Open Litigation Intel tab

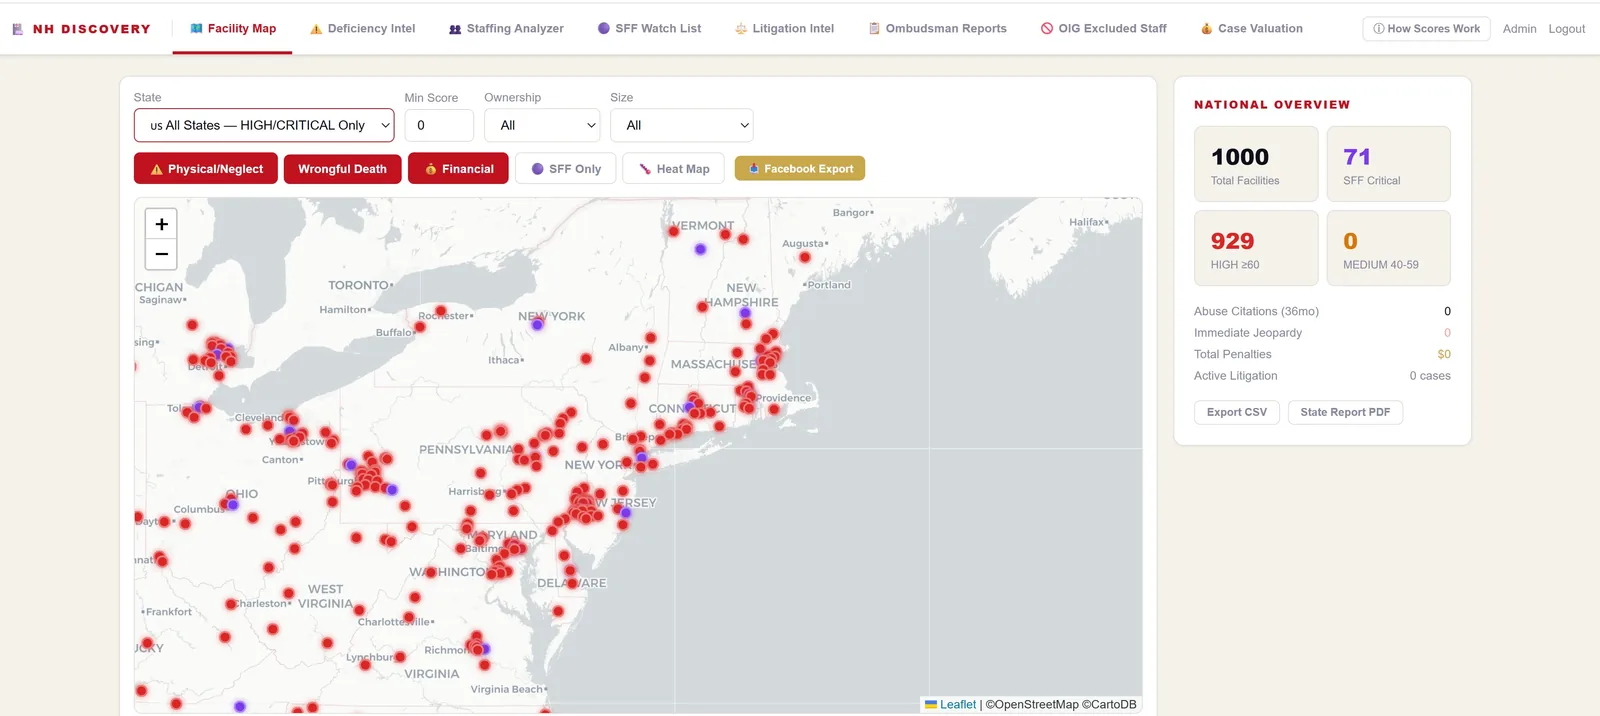(x=784, y=29)
